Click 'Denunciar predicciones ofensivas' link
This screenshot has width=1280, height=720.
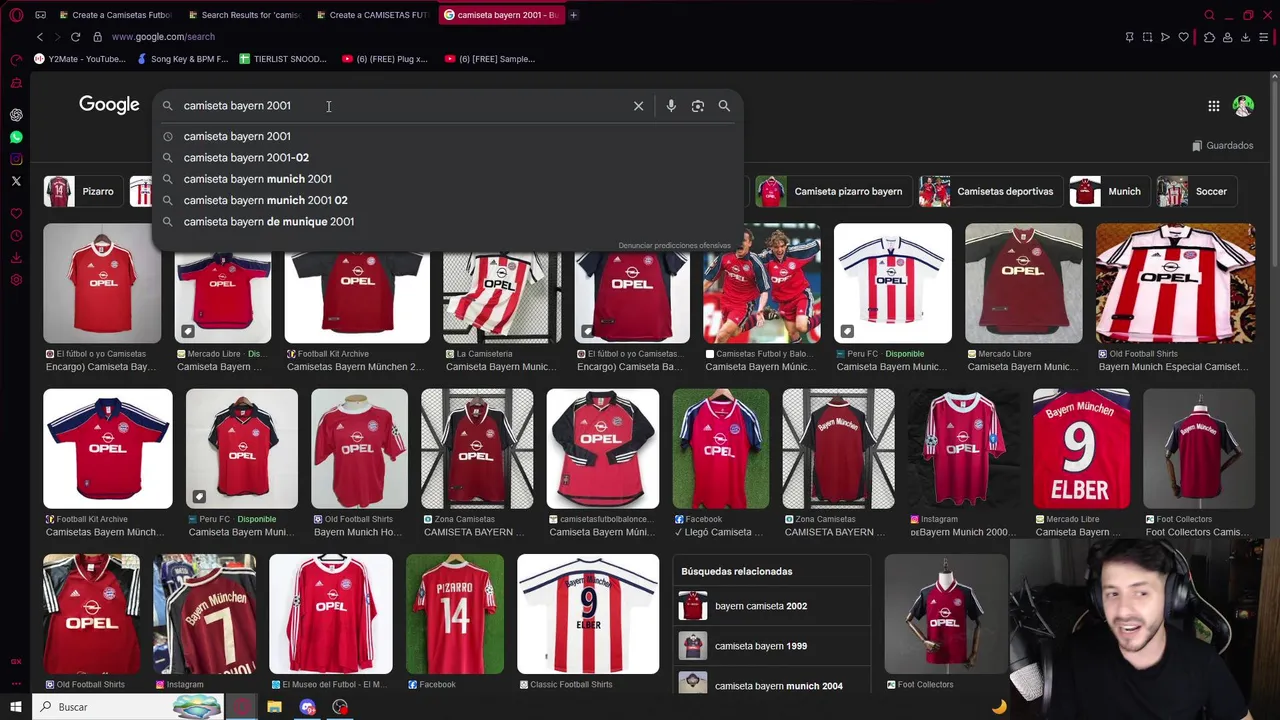point(674,245)
